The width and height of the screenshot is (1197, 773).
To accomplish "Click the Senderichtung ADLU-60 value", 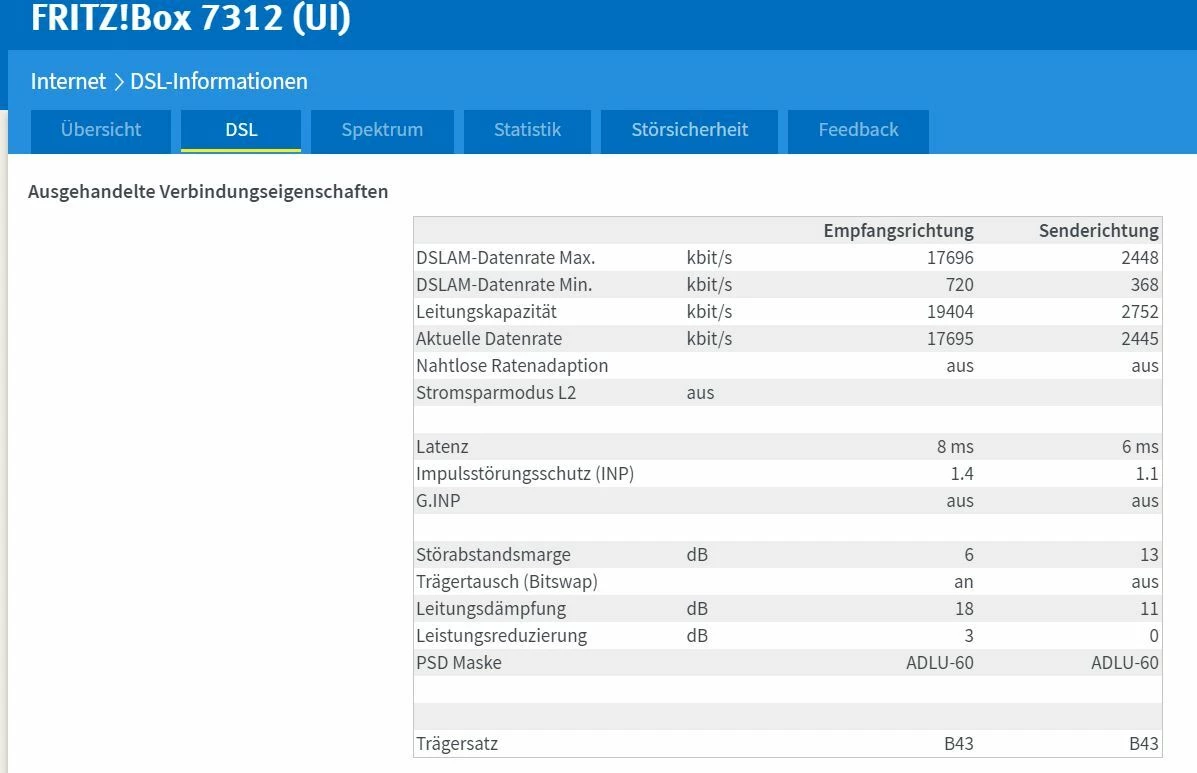I will coord(1124,662).
